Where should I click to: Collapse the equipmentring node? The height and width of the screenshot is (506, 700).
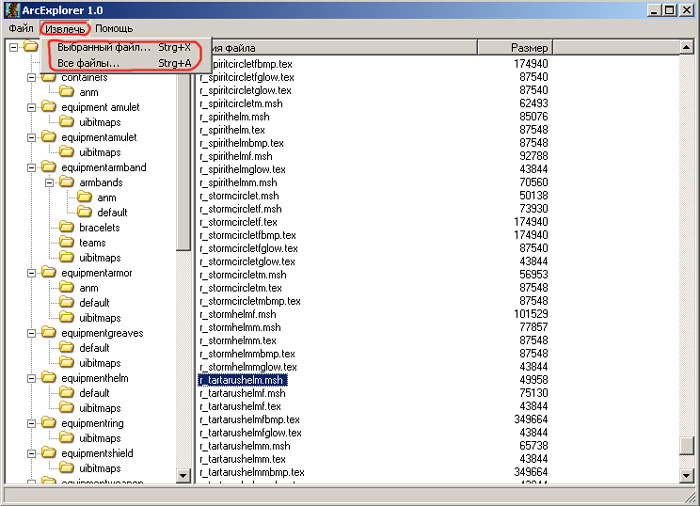pos(31,423)
